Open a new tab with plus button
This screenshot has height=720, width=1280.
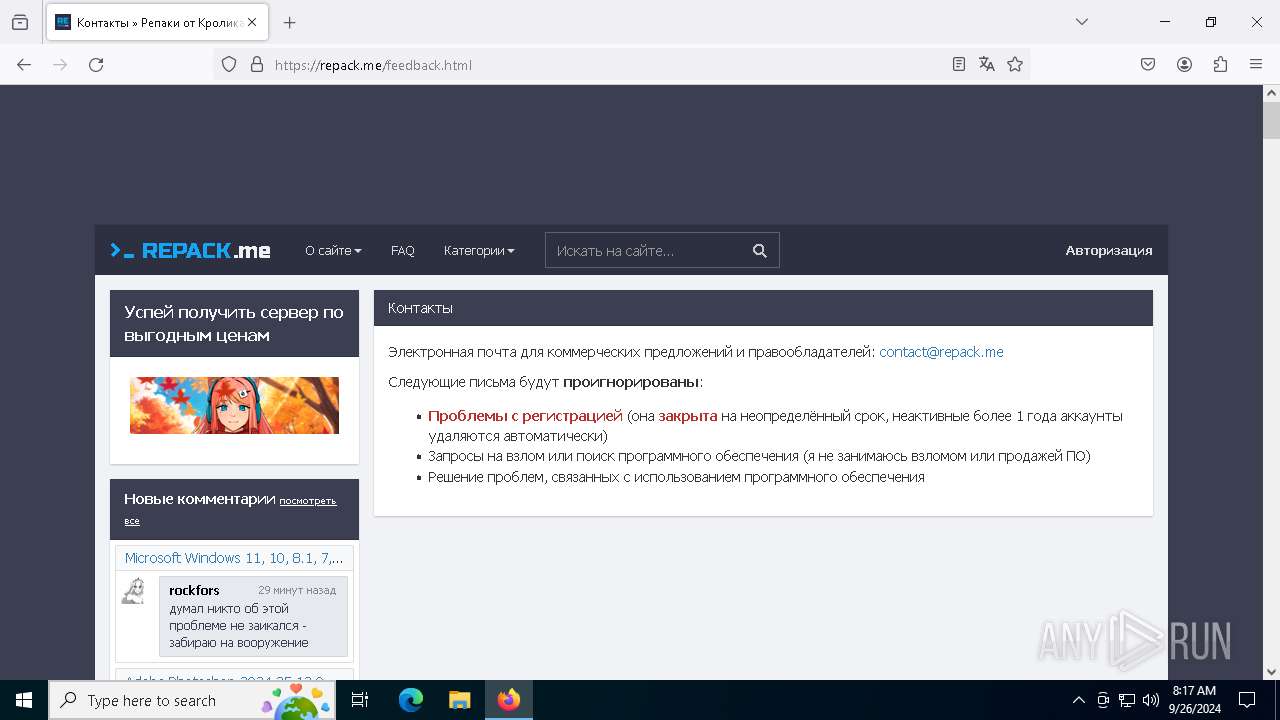tap(290, 22)
